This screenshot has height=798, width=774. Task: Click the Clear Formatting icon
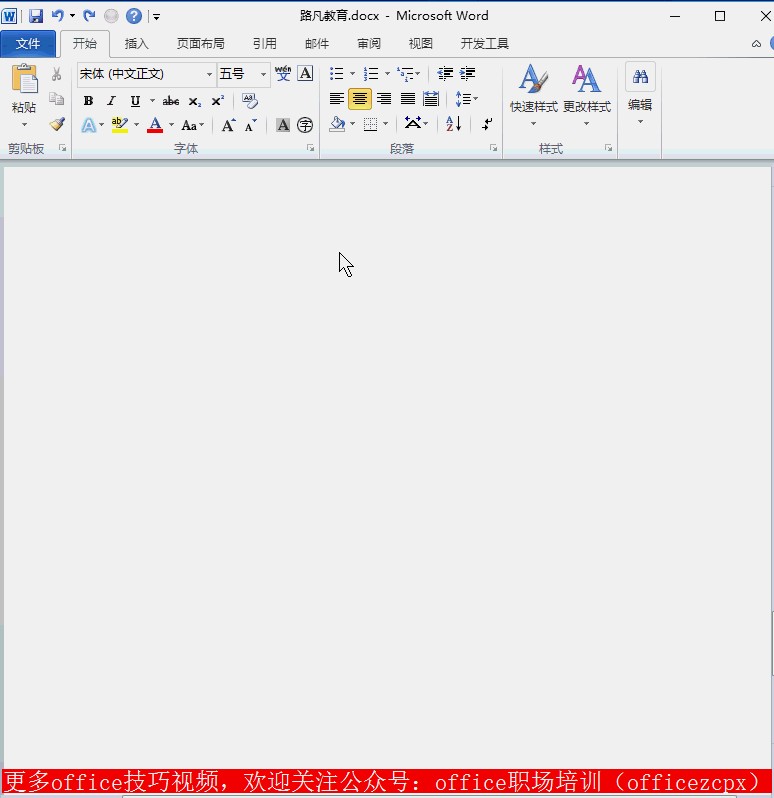tap(250, 100)
